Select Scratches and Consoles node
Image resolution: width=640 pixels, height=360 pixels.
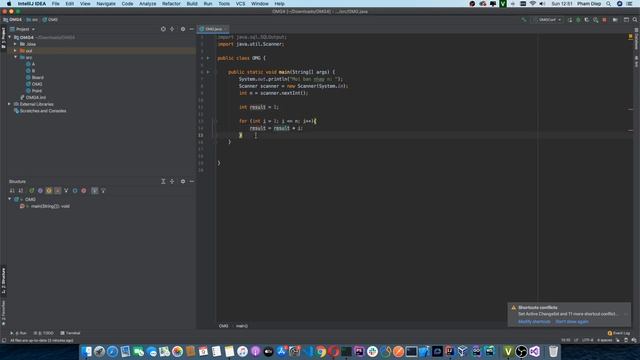[40, 111]
